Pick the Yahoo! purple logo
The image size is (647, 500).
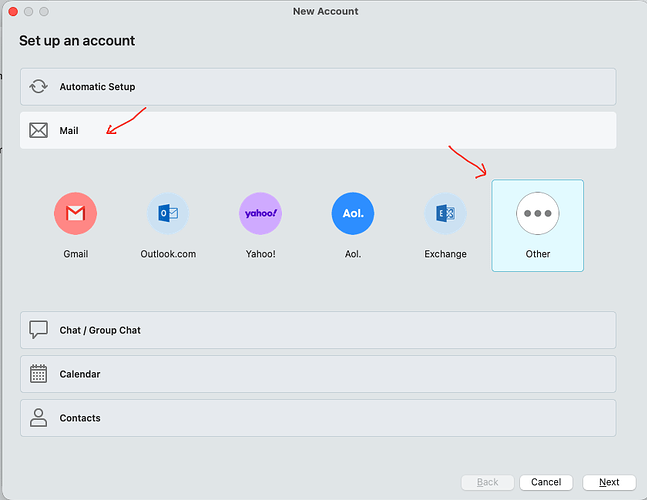(260, 213)
